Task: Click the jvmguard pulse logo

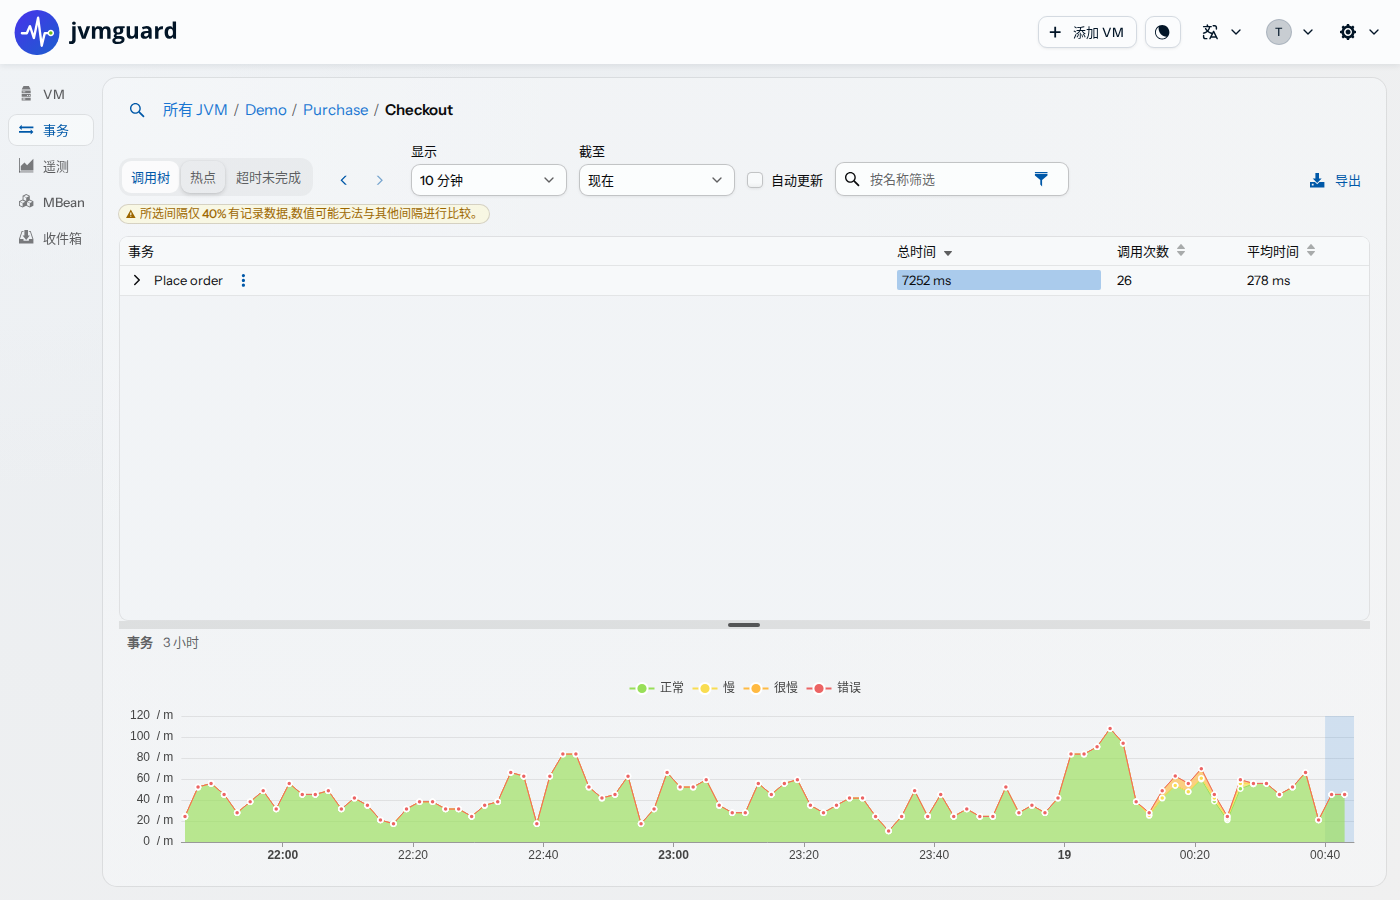Action: pos(37,32)
